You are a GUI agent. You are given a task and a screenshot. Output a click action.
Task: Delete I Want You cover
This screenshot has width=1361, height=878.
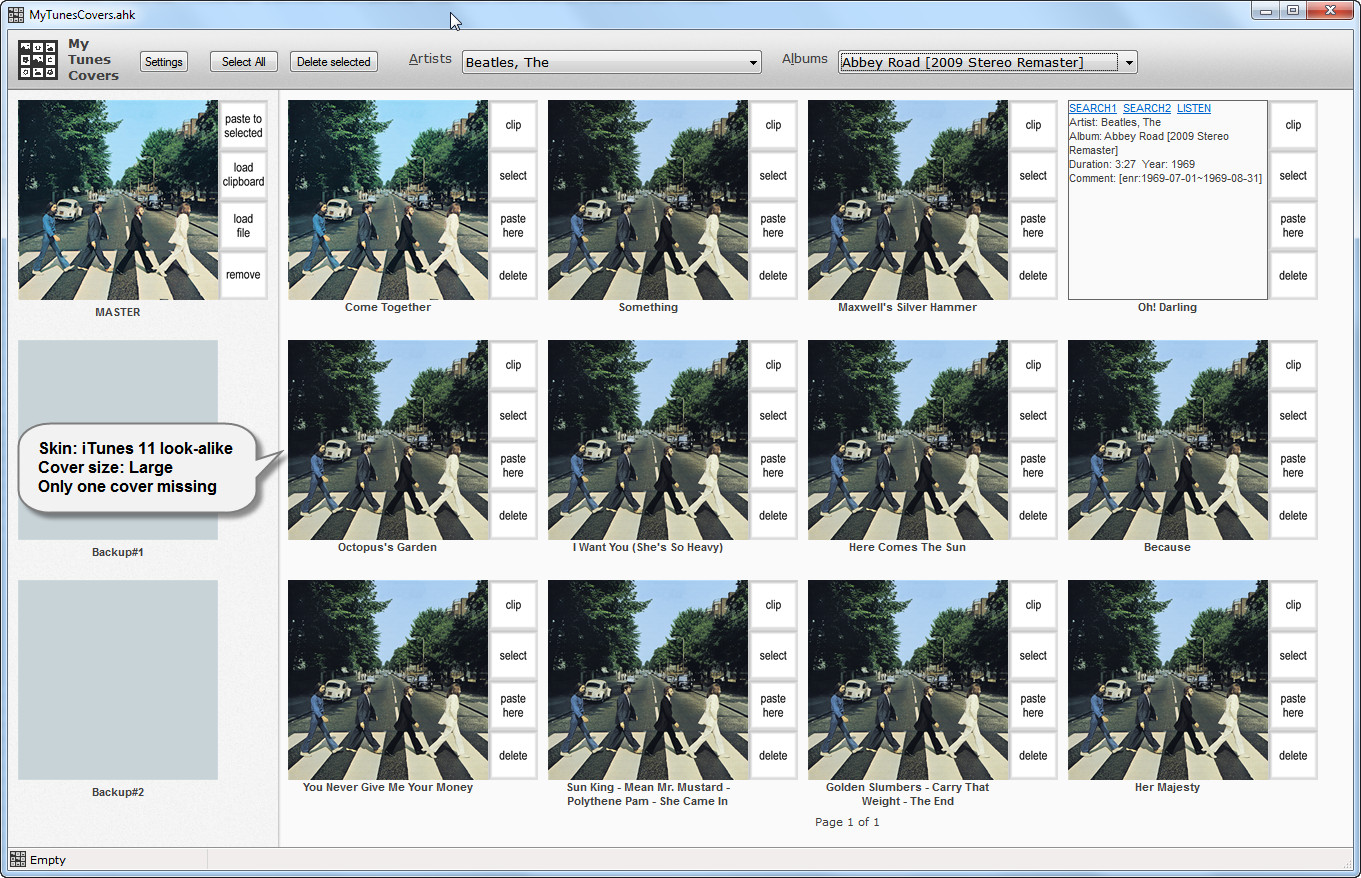pyautogui.click(x=773, y=515)
